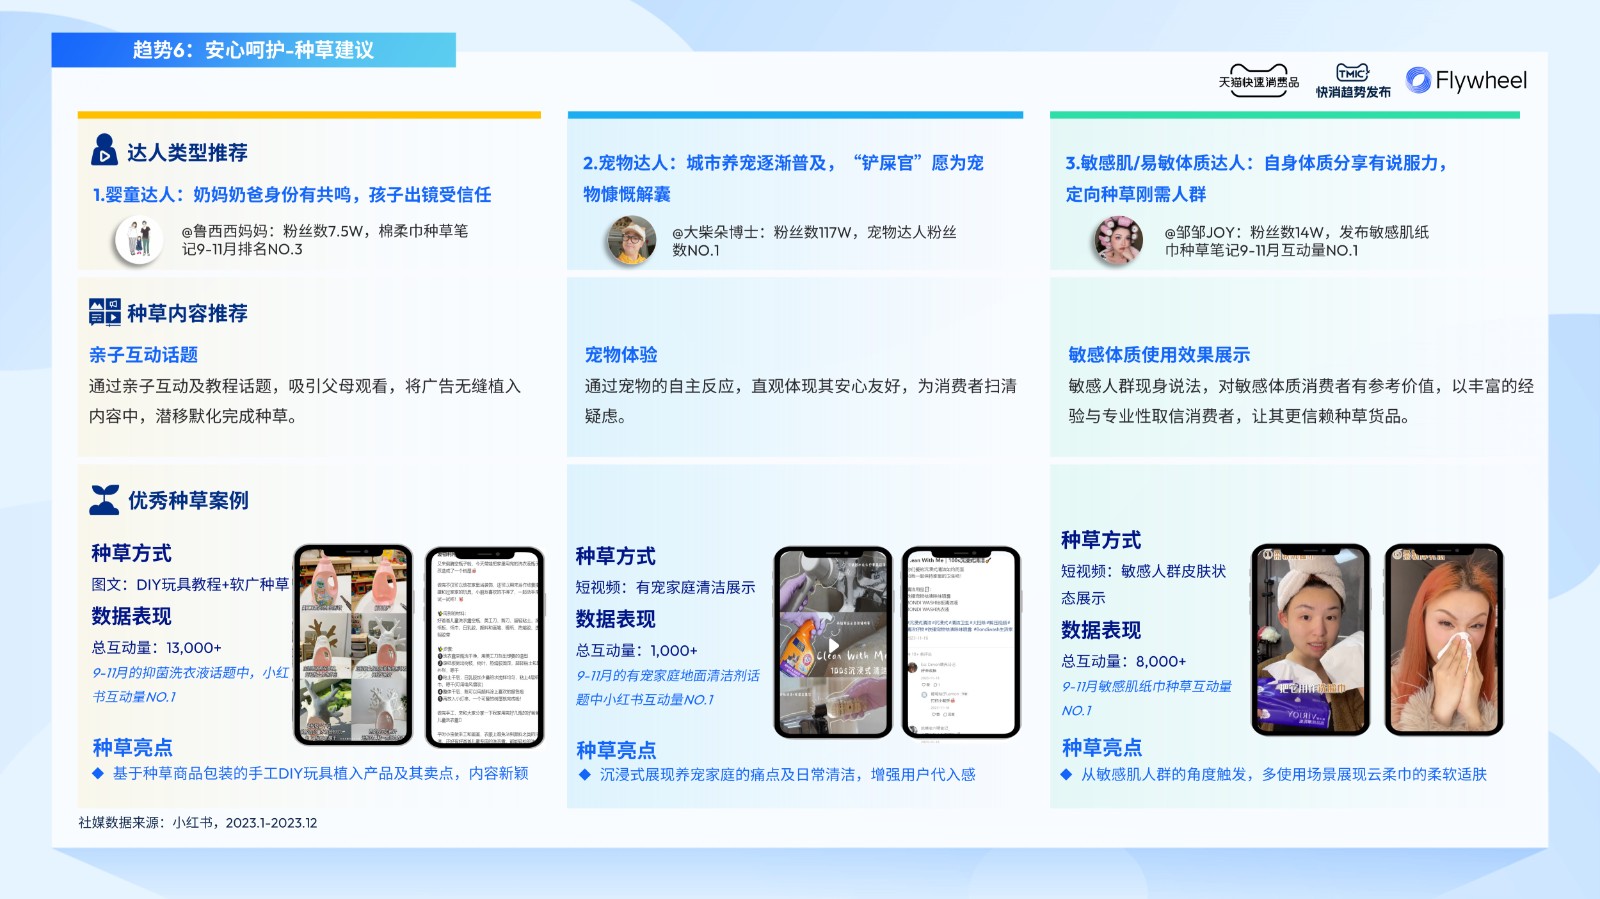Click the subheading 敏感体质使用效果展示
1600x899 pixels.
point(1159,354)
